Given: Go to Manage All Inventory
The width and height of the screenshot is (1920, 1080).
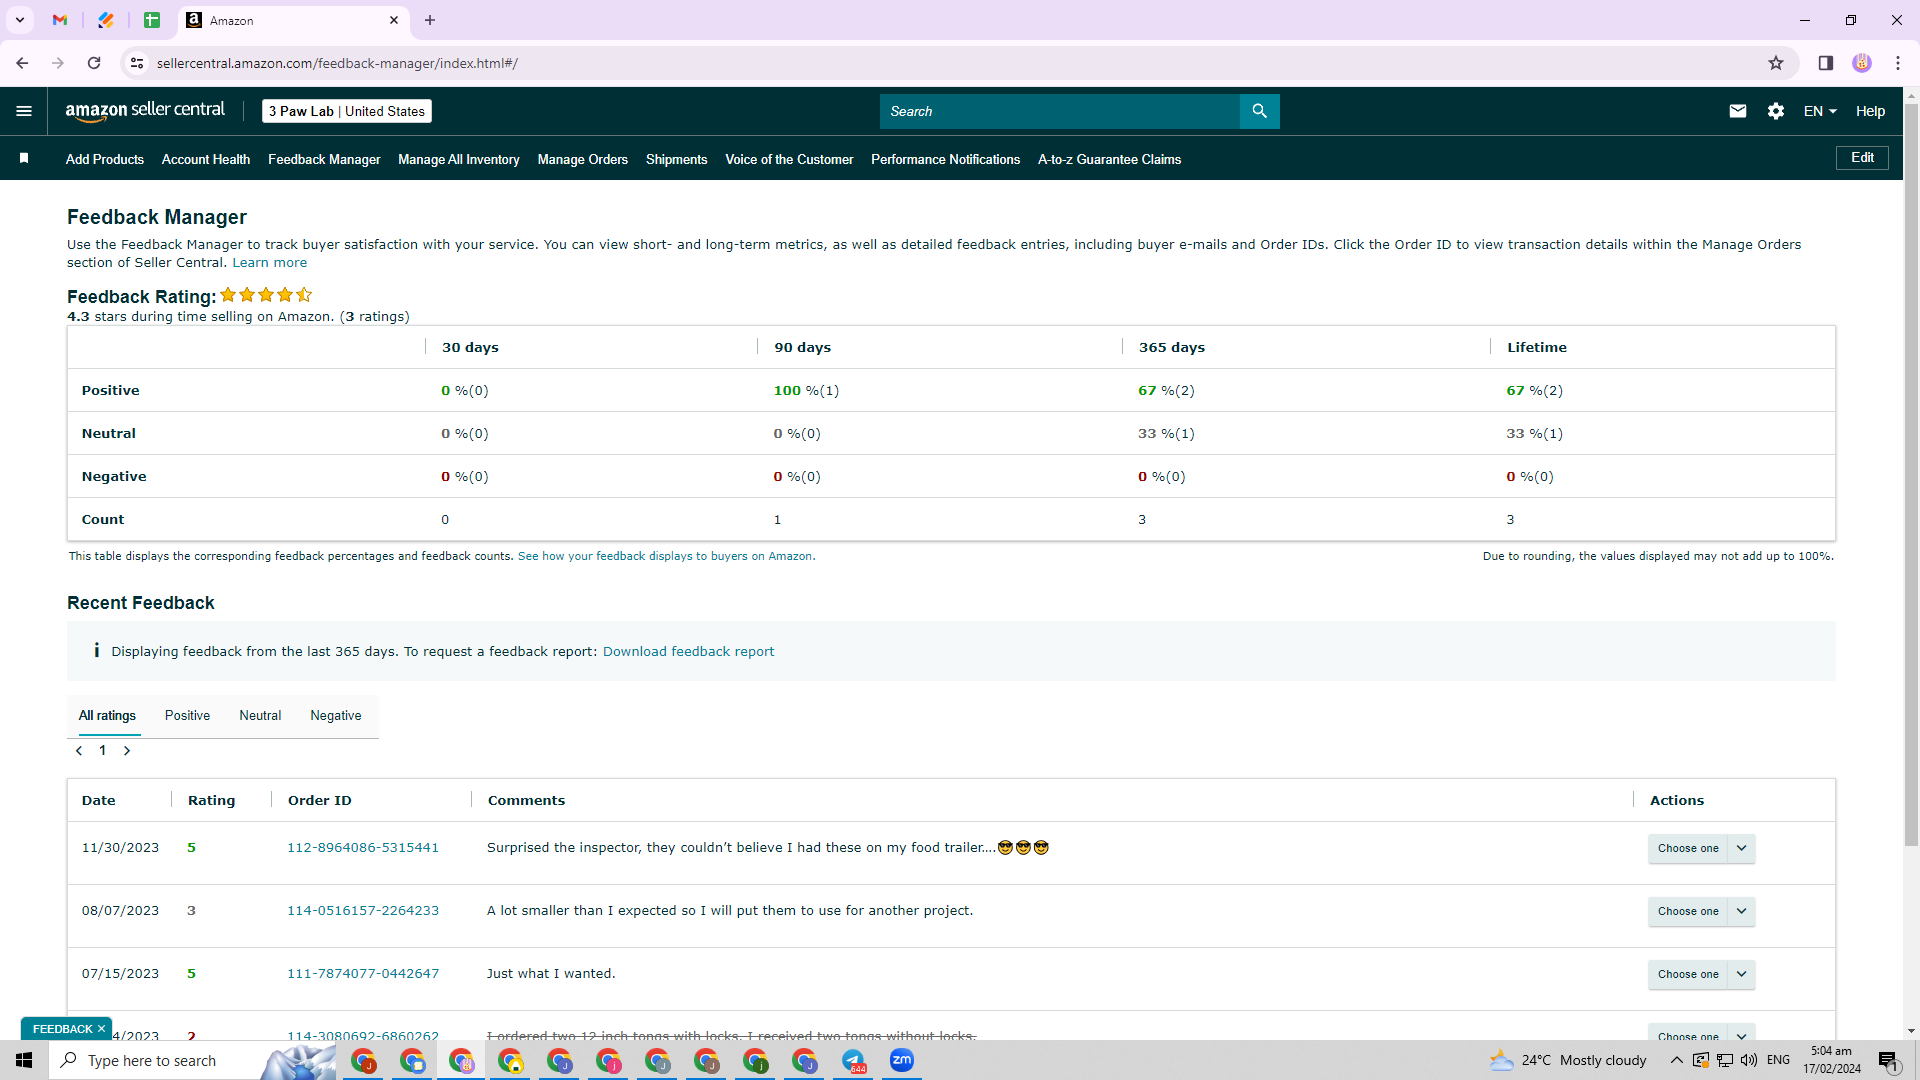Looking at the screenshot, I should [x=459, y=159].
